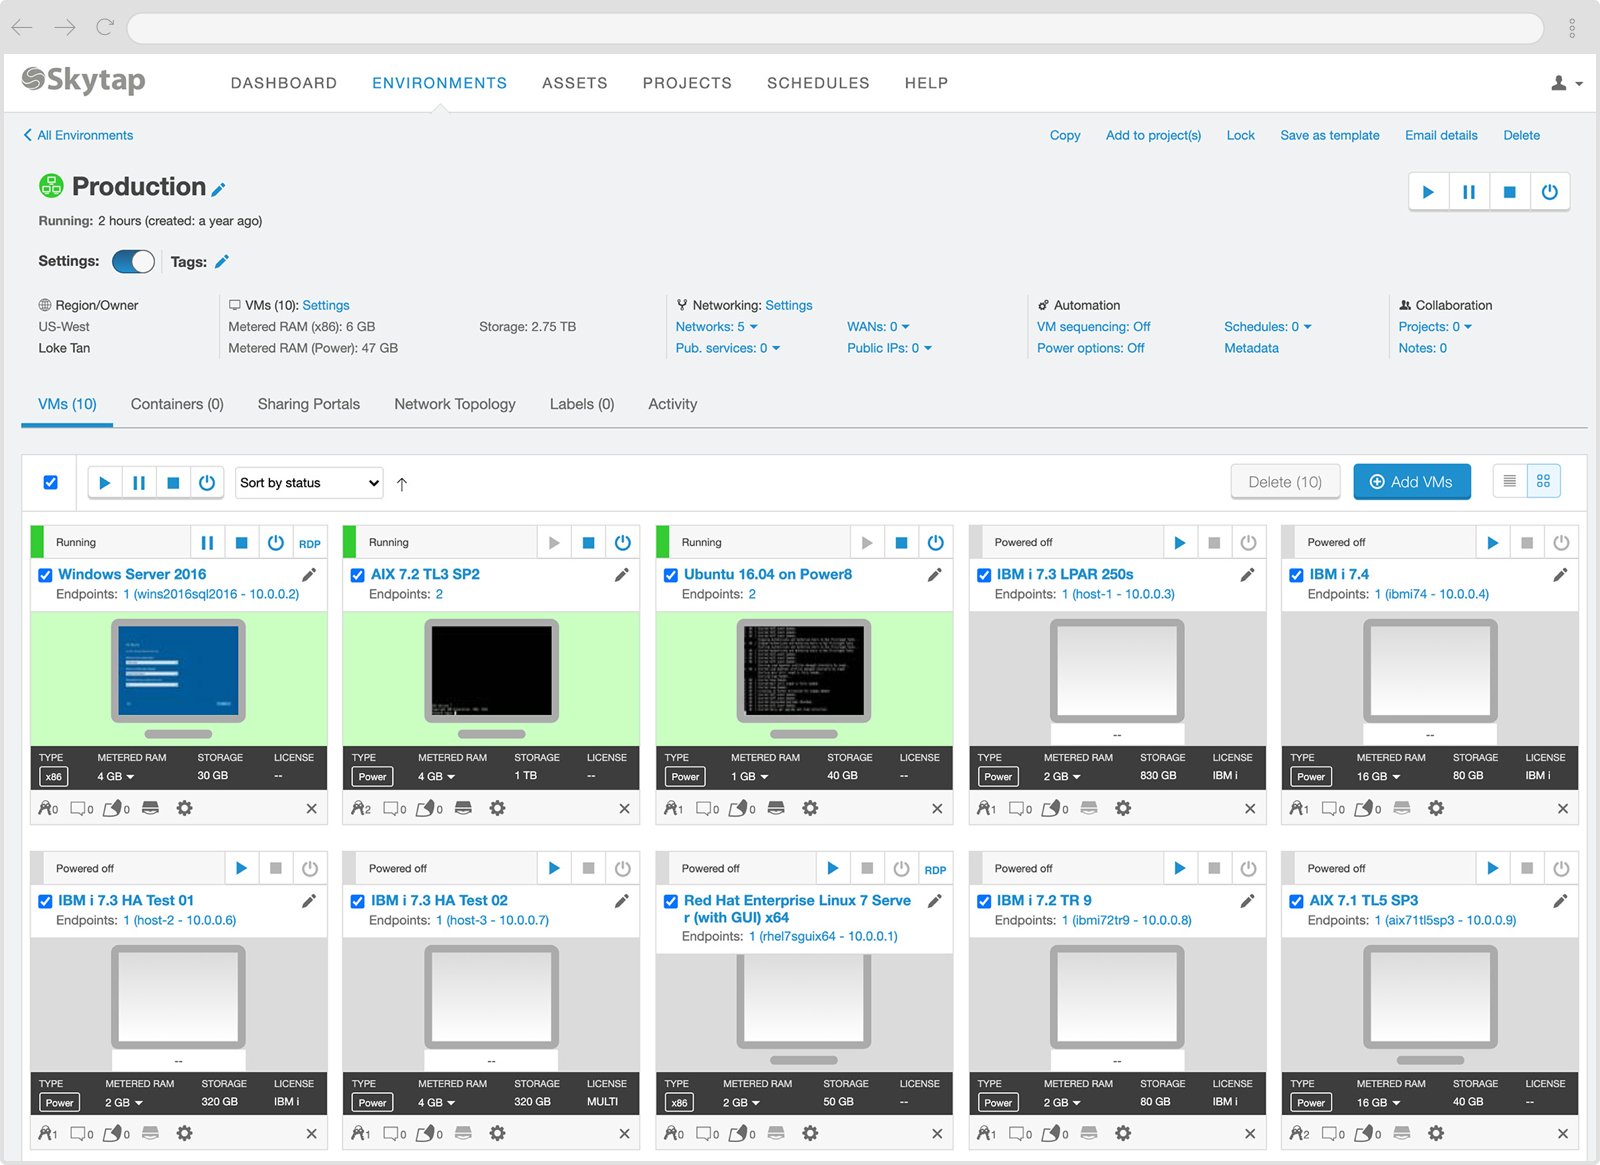This screenshot has width=1600, height=1165.
Task: Open the Ubuntu 16.04 console thumbnail
Action: [x=804, y=673]
